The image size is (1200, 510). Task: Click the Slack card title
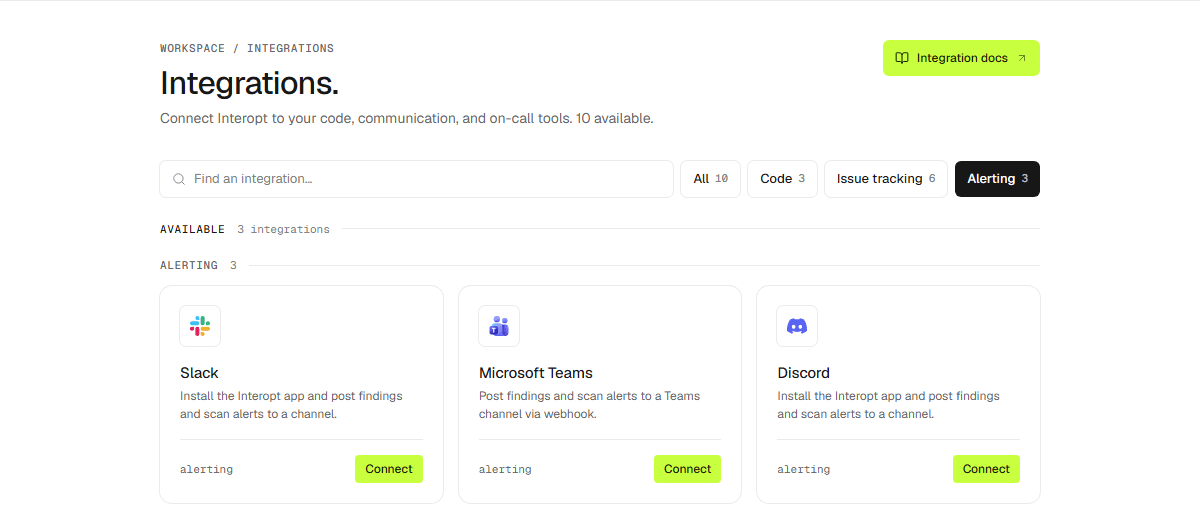199,373
